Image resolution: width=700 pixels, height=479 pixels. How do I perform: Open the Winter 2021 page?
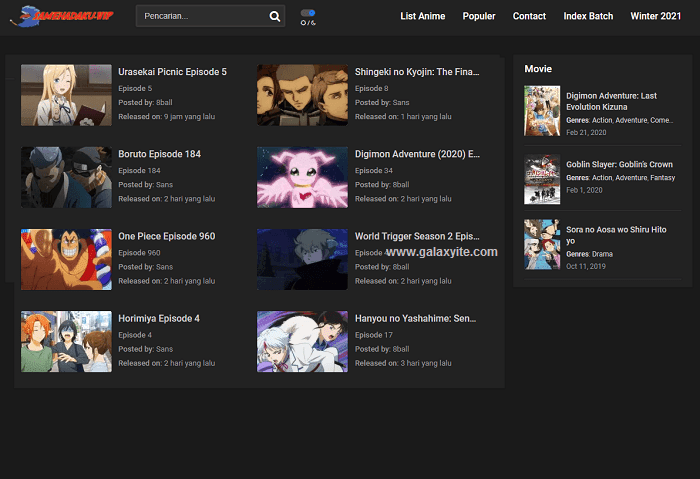coord(655,16)
